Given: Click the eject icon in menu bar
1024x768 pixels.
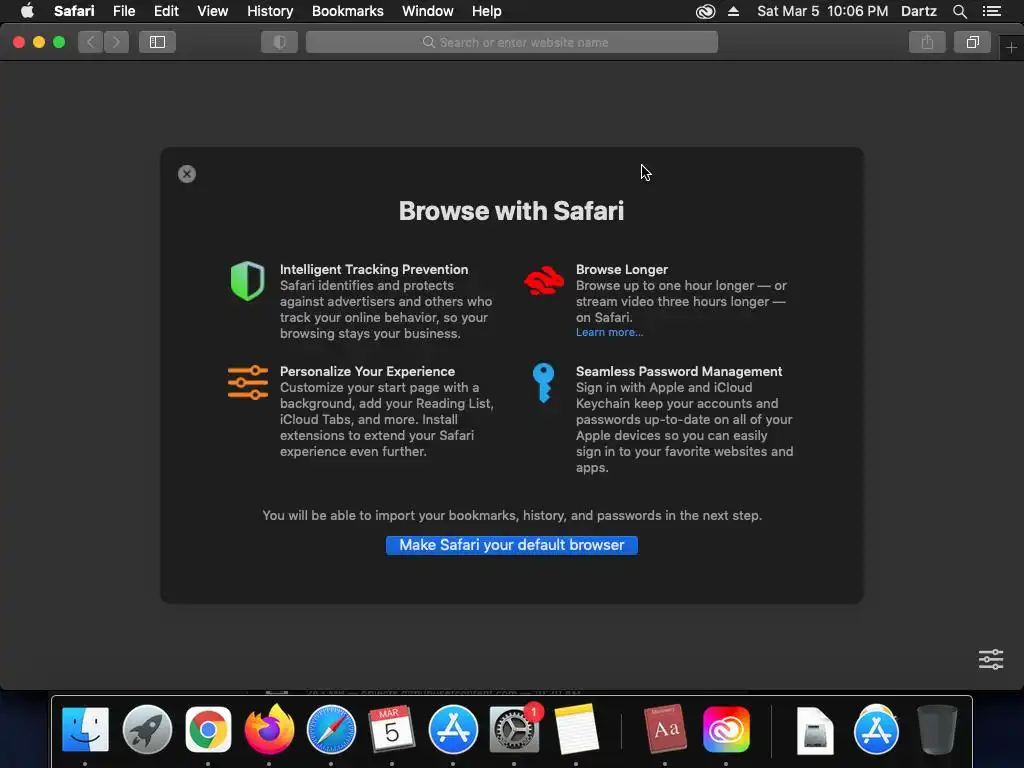Looking at the screenshot, I should coord(733,11).
